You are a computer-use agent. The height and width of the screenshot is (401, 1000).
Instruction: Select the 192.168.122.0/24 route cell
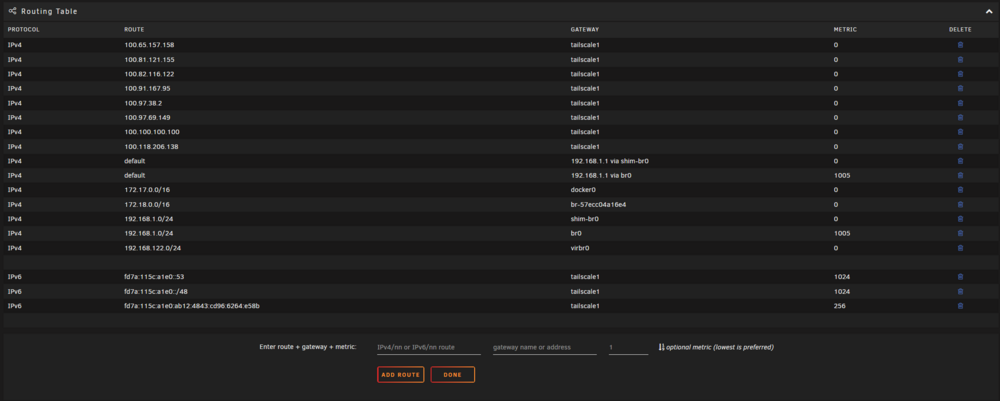tap(152, 248)
